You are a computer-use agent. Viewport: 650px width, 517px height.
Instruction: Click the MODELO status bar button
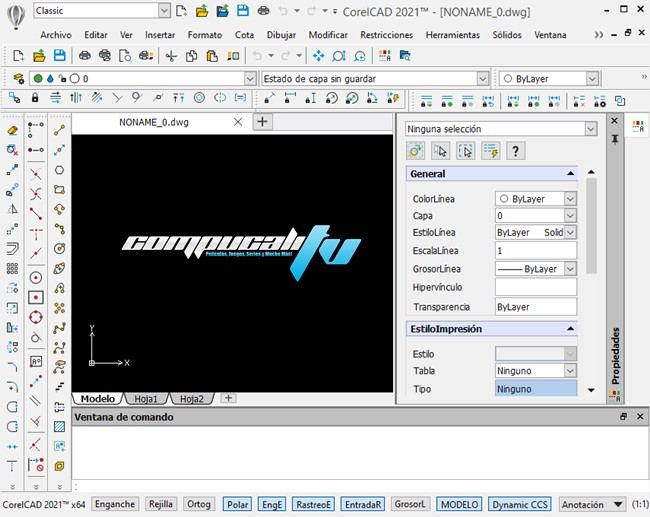(459, 505)
